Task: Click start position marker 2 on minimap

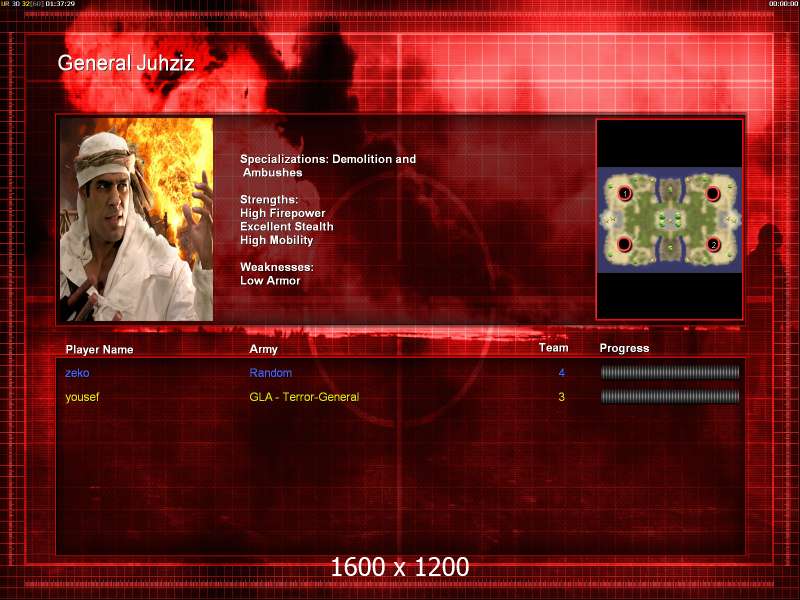Action: [x=713, y=244]
